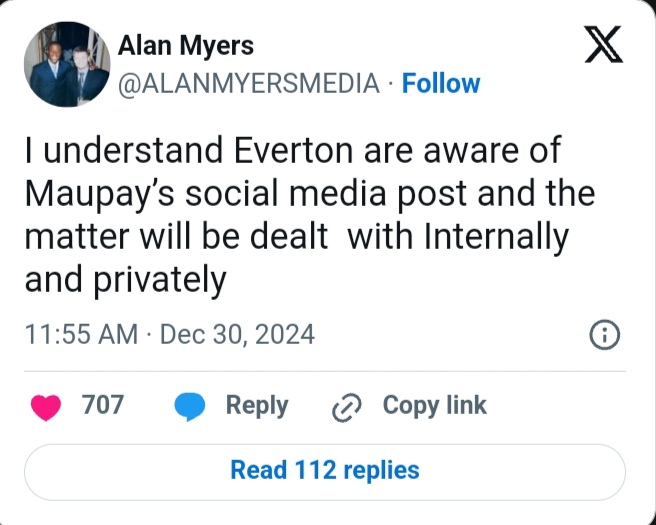The image size is (656, 525).
Task: Click the blue reply speech bubble icon
Action: pos(190,406)
